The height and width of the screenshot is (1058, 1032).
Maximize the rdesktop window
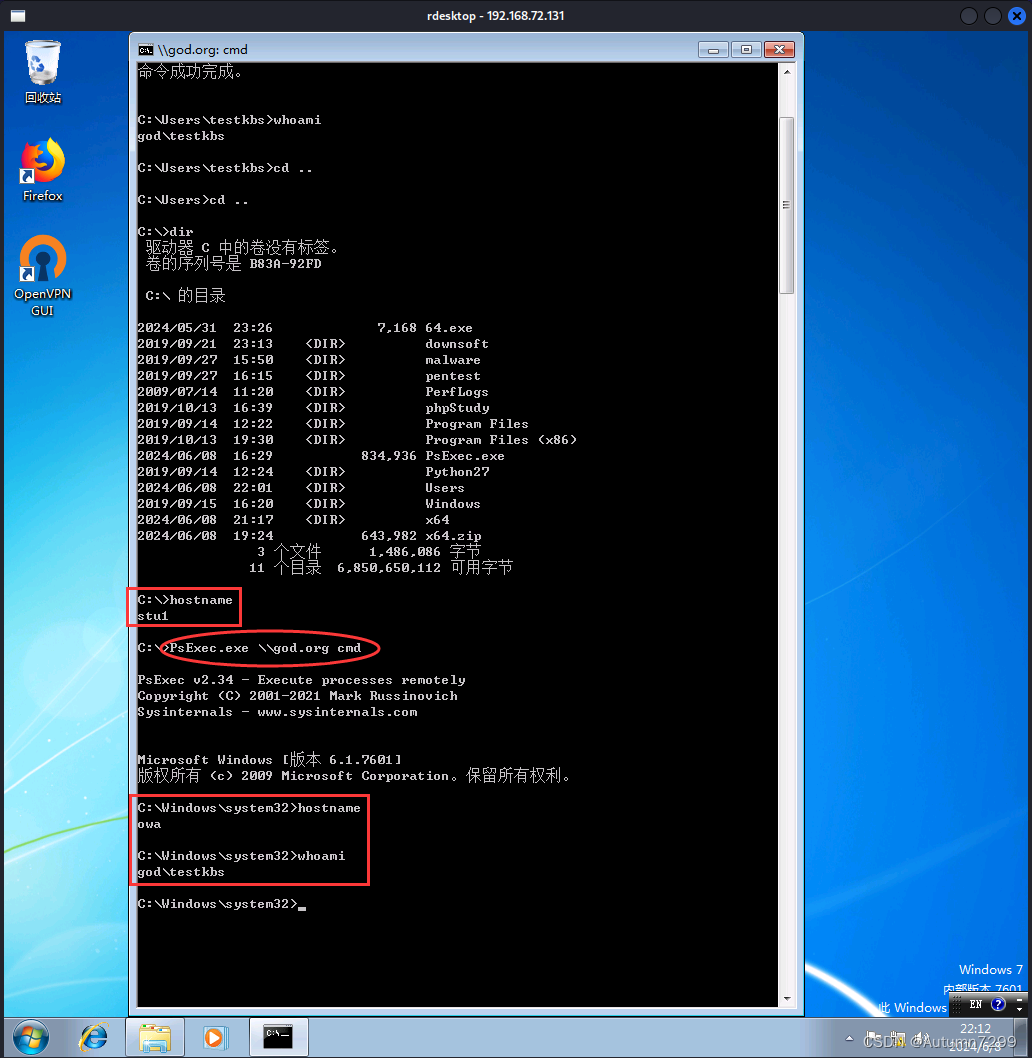pyautogui.click(x=993, y=16)
